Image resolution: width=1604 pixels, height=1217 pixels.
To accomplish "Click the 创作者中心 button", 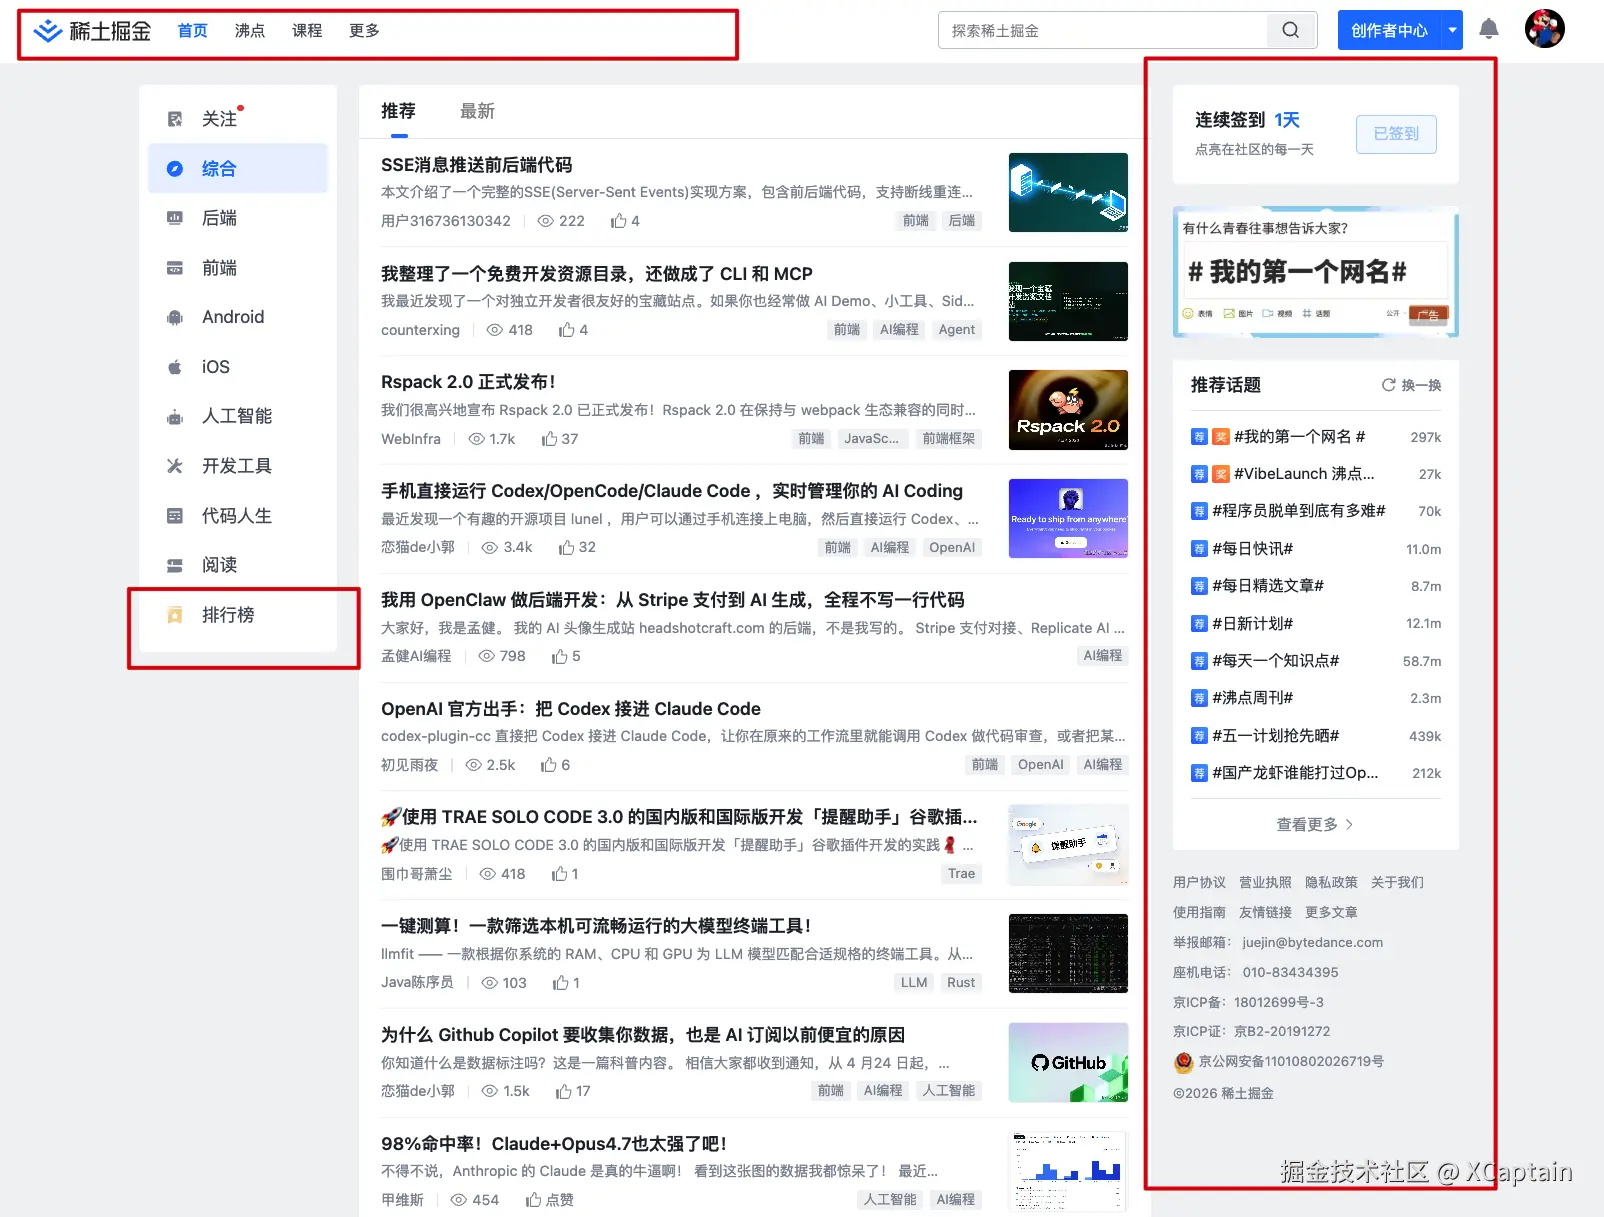I will click(1390, 30).
